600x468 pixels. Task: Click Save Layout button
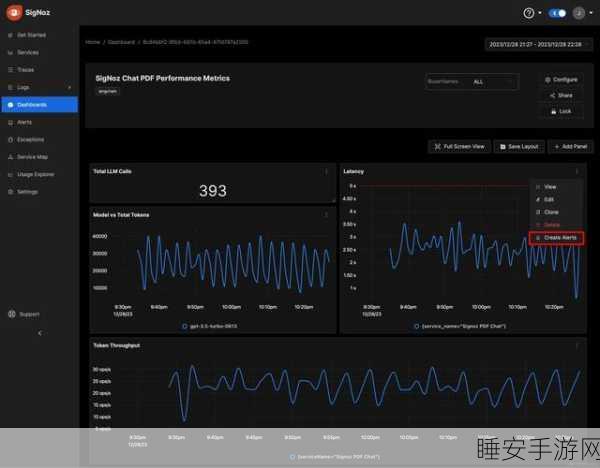[519, 147]
